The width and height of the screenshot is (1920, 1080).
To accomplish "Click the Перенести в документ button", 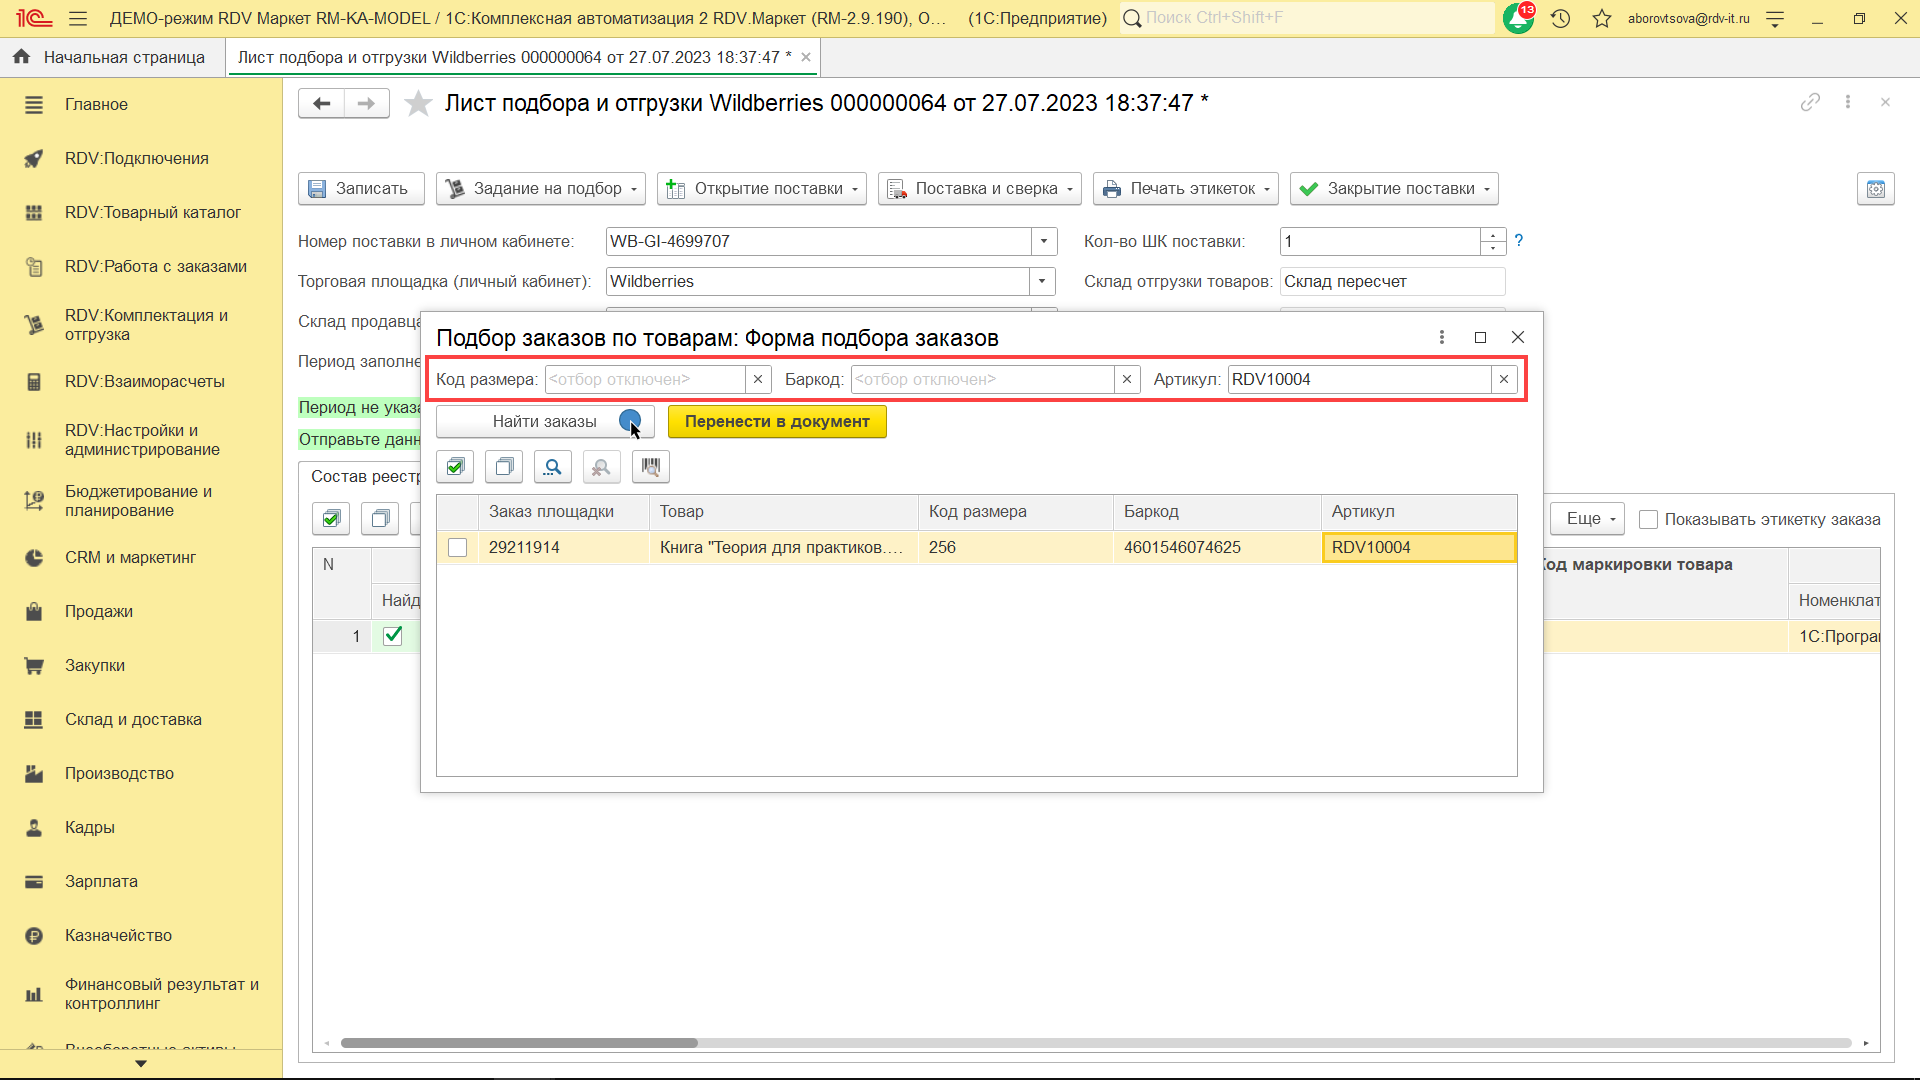I will [x=777, y=422].
